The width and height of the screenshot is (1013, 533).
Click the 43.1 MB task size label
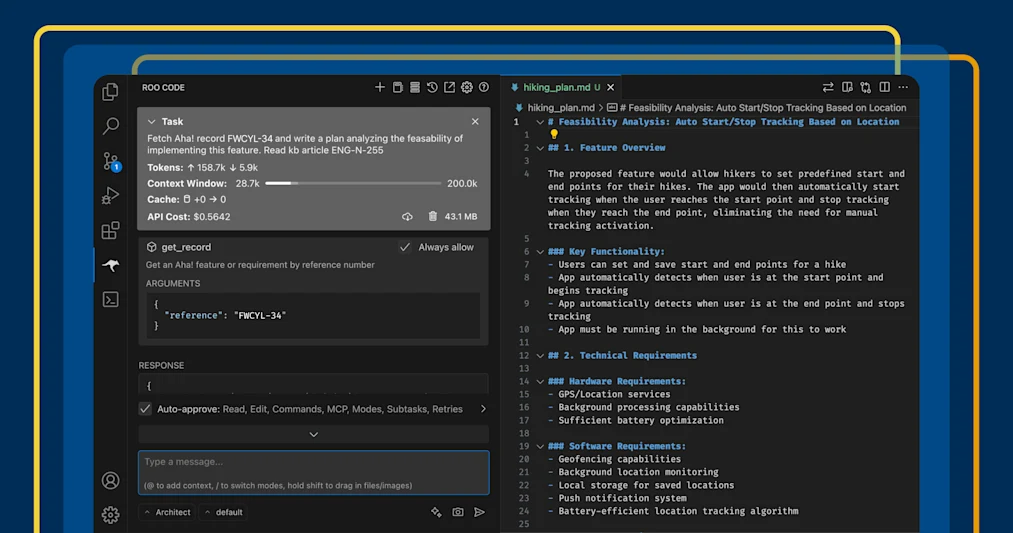[x=461, y=216]
